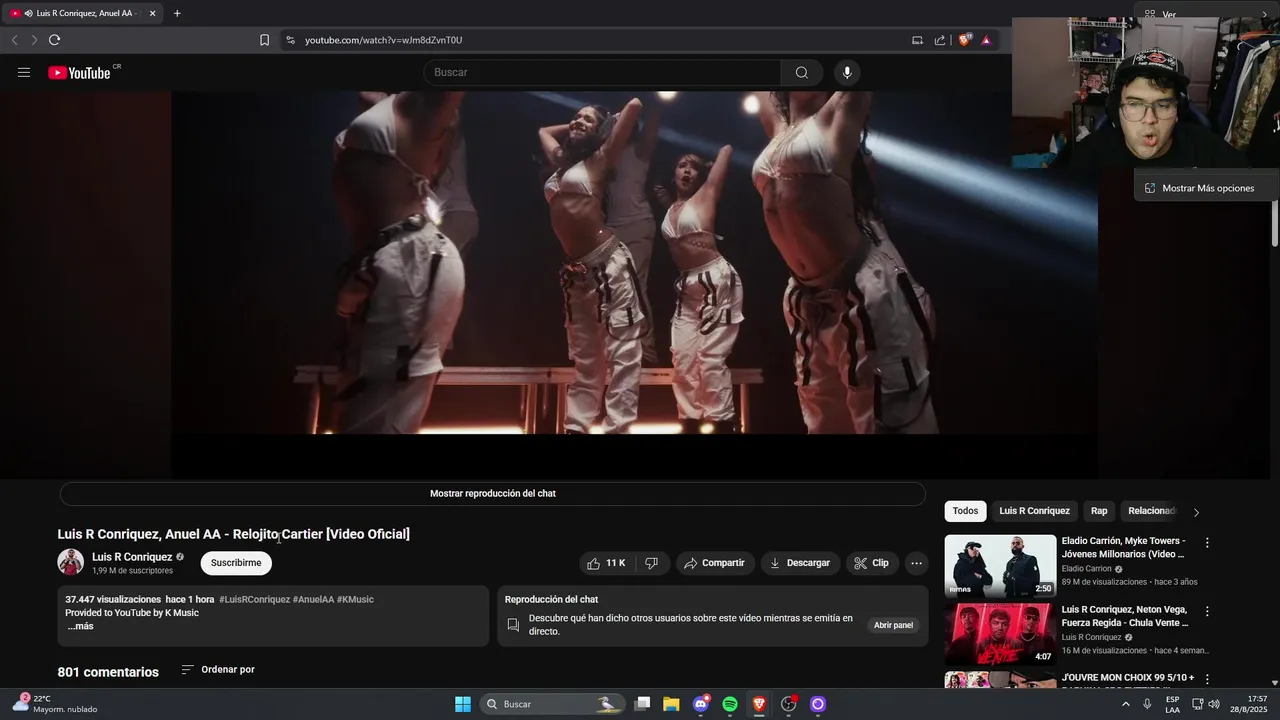This screenshot has height=720, width=1280.
Task: Open the YouTube guide hamburger menu
Action: point(24,72)
